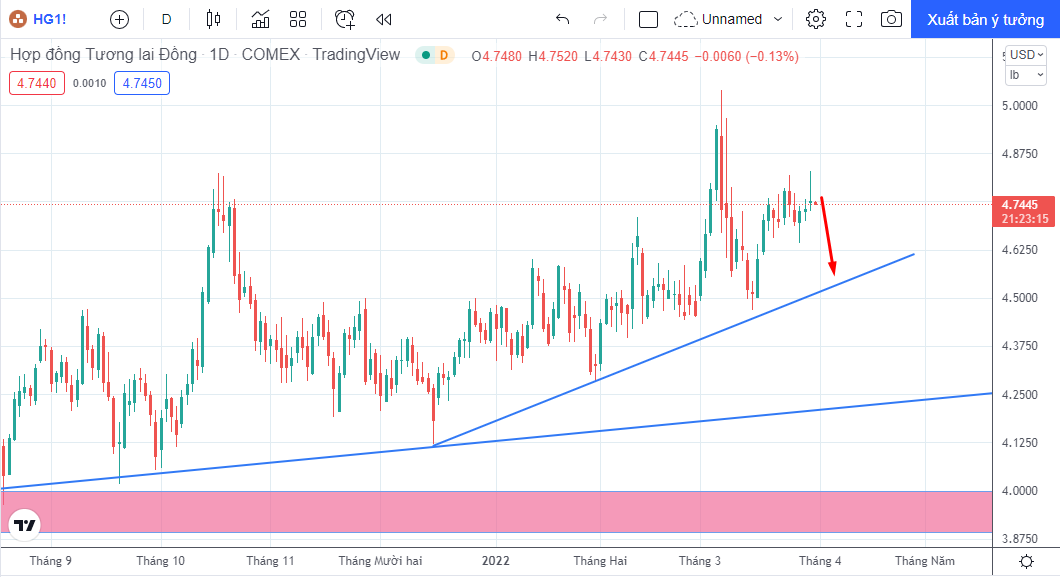This screenshot has width=1060, height=577.
Task: Open the indicator templates grid icon
Action: point(298,19)
